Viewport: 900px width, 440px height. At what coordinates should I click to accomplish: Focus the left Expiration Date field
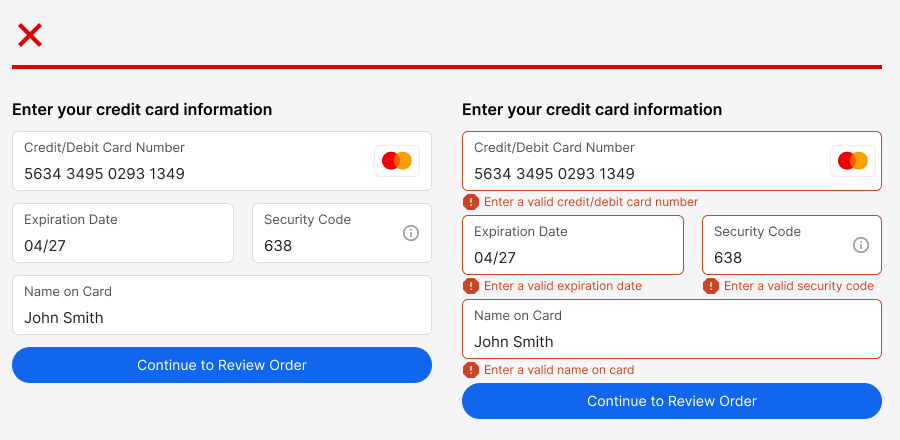pos(122,233)
